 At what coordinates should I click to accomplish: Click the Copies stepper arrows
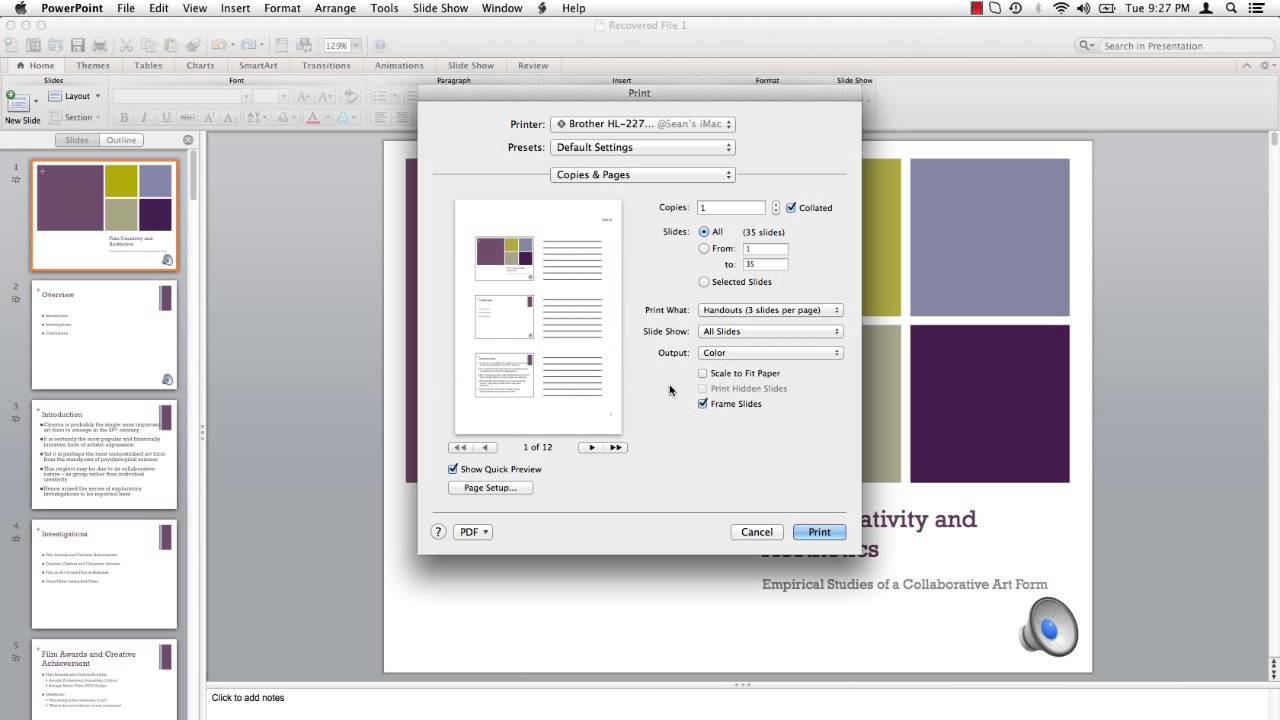click(x=775, y=208)
